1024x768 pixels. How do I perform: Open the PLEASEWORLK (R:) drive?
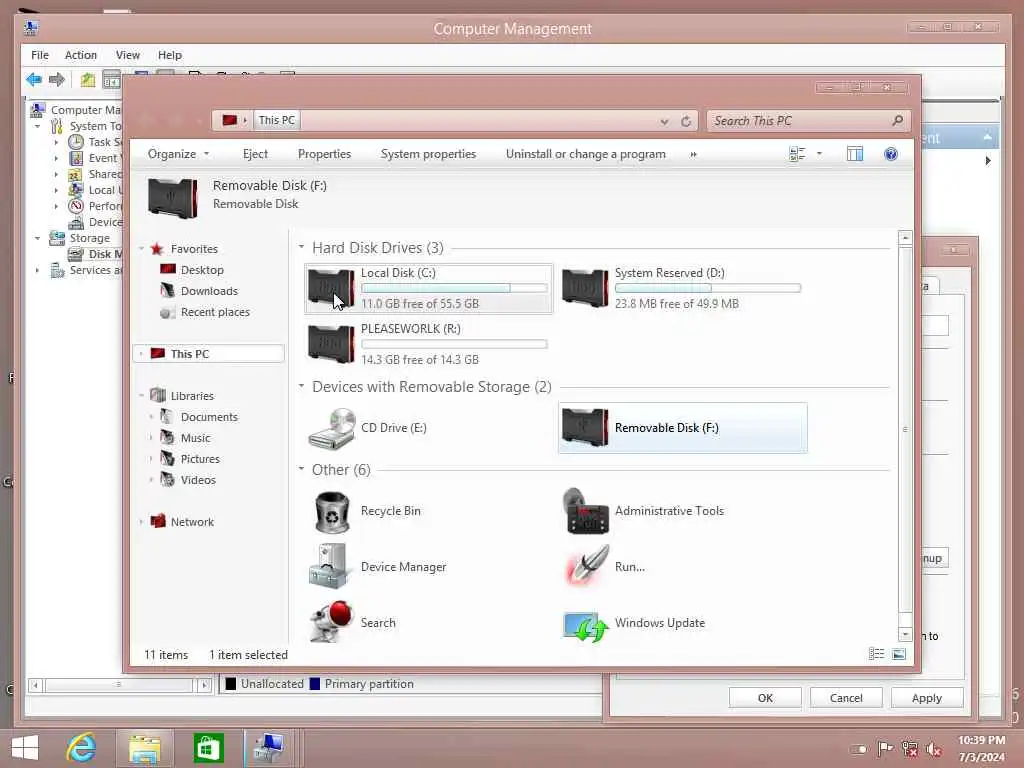coord(428,344)
